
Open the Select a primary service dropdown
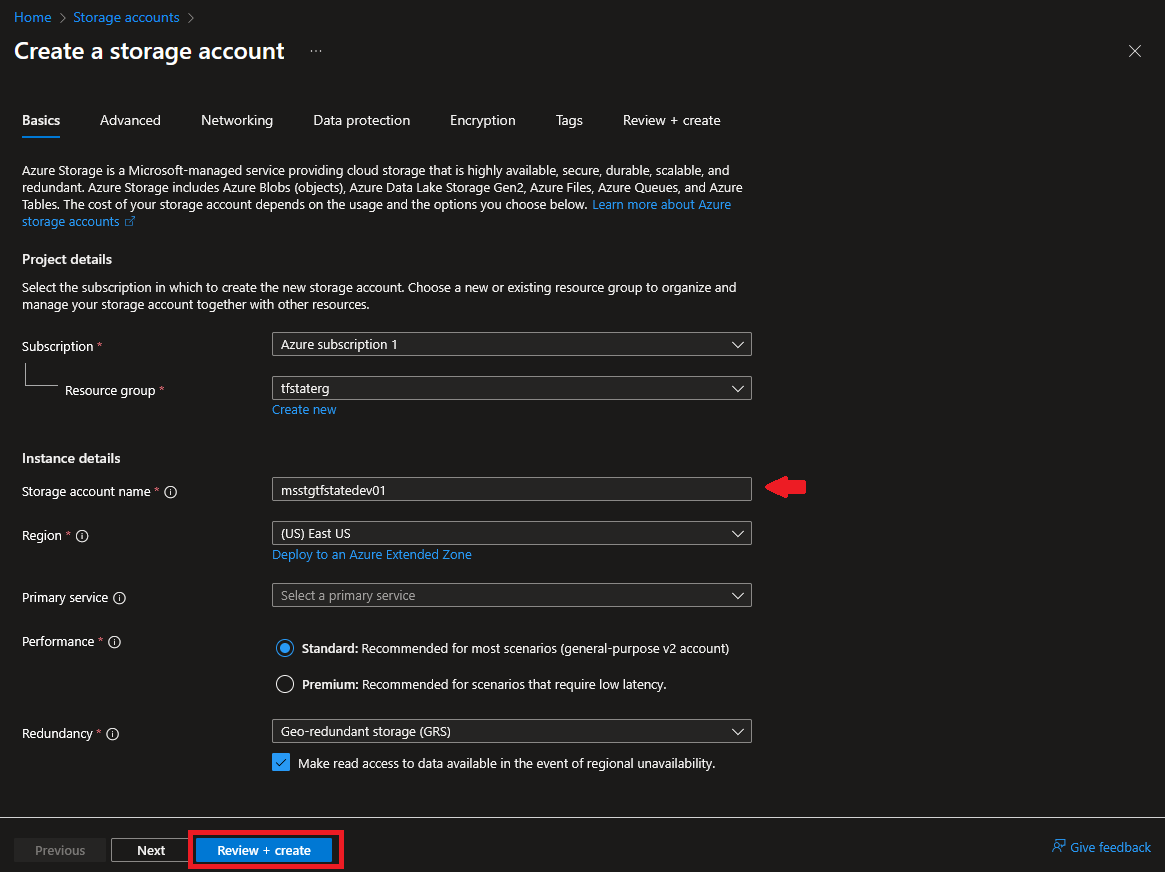512,596
